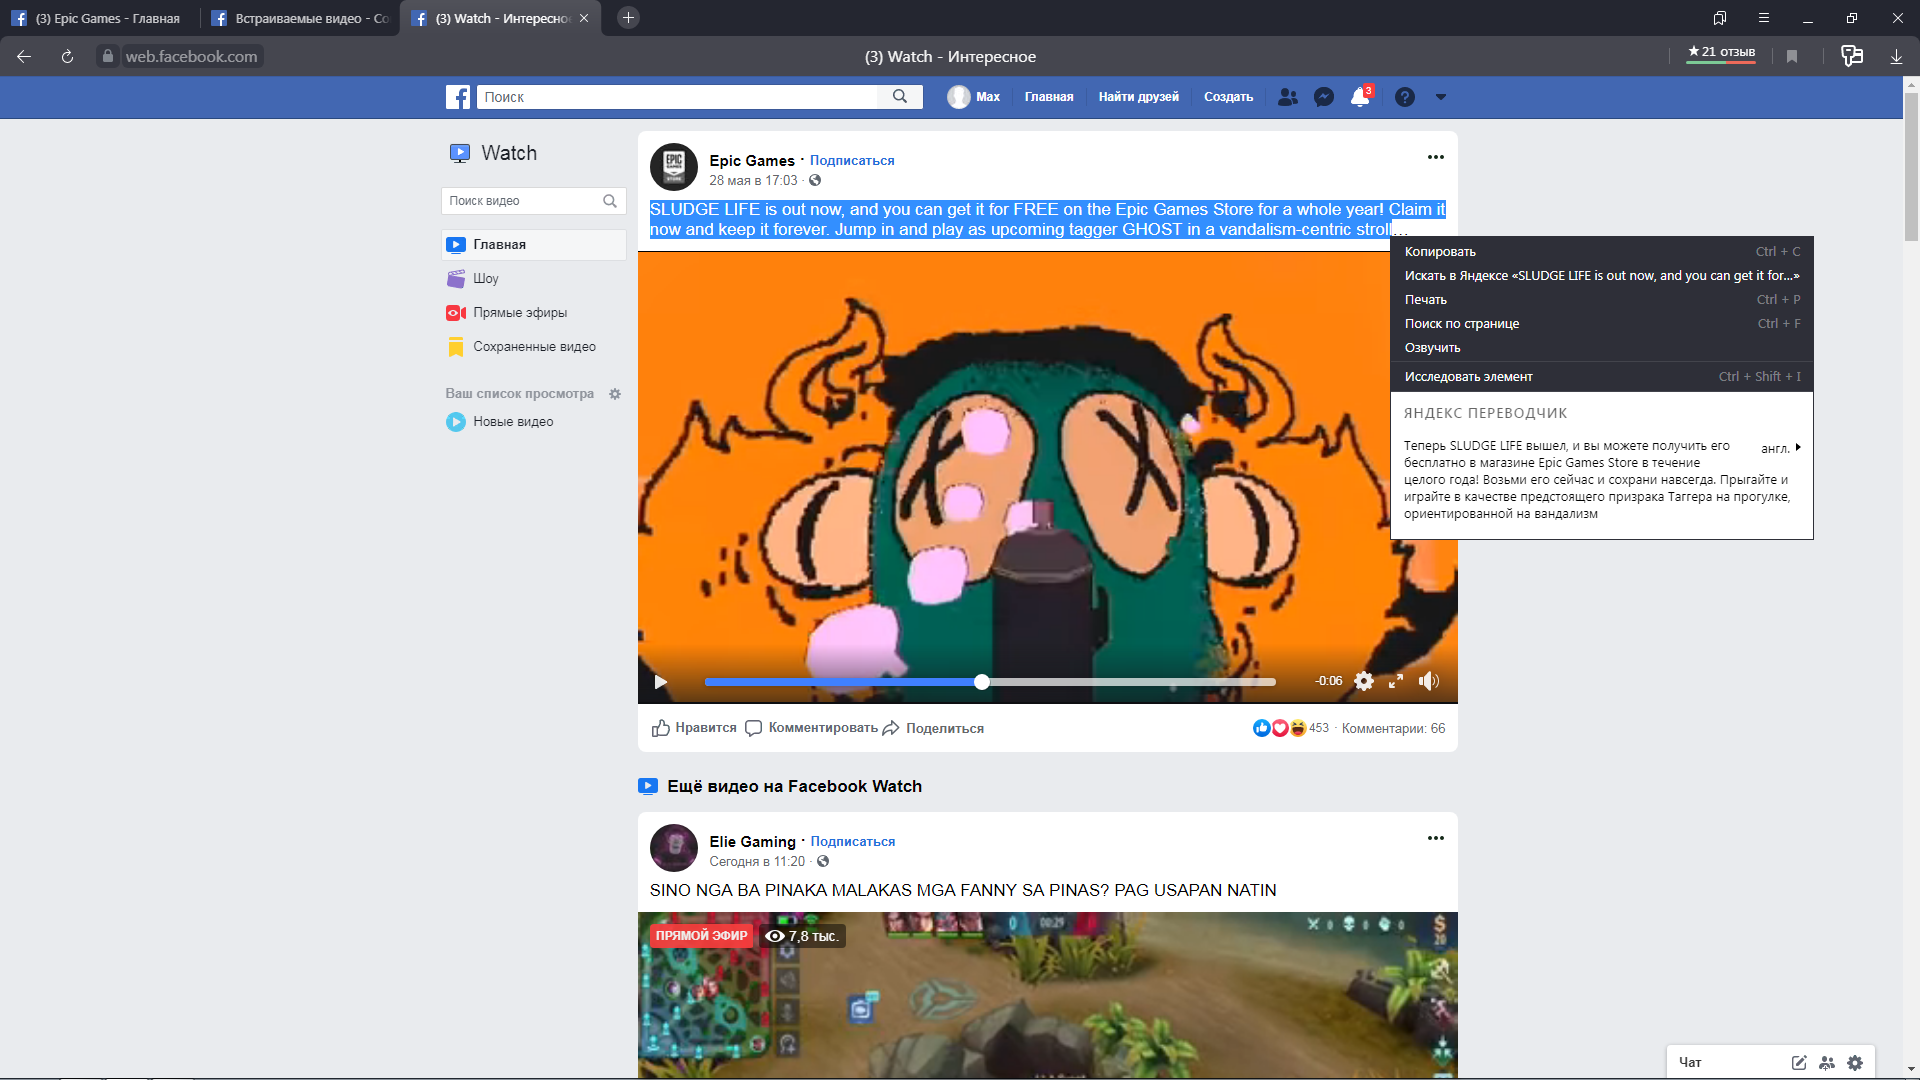Click new message compose icon in chat bar
The height and width of the screenshot is (1080, 1920).
coord(1799,1063)
